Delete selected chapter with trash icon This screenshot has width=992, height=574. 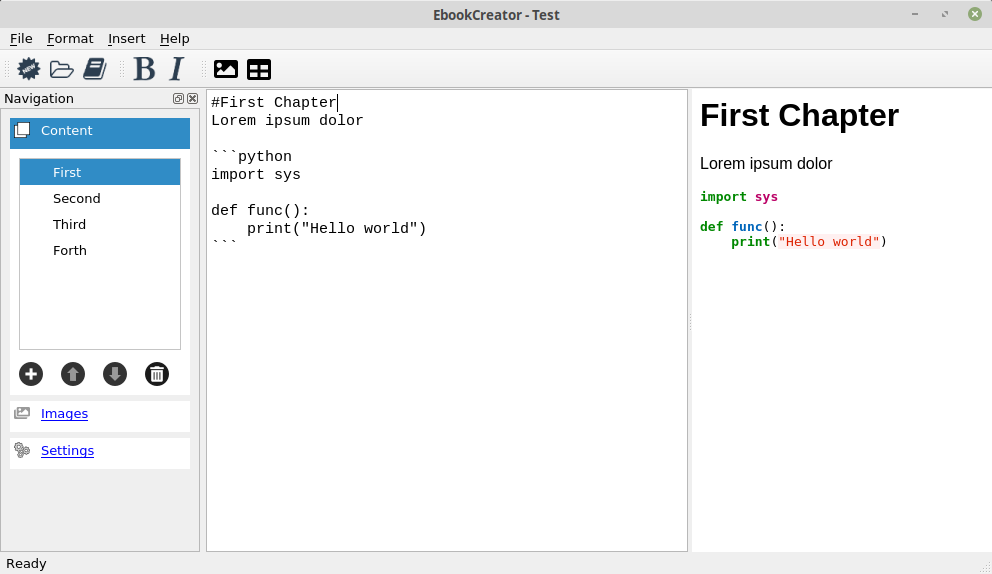pos(157,374)
